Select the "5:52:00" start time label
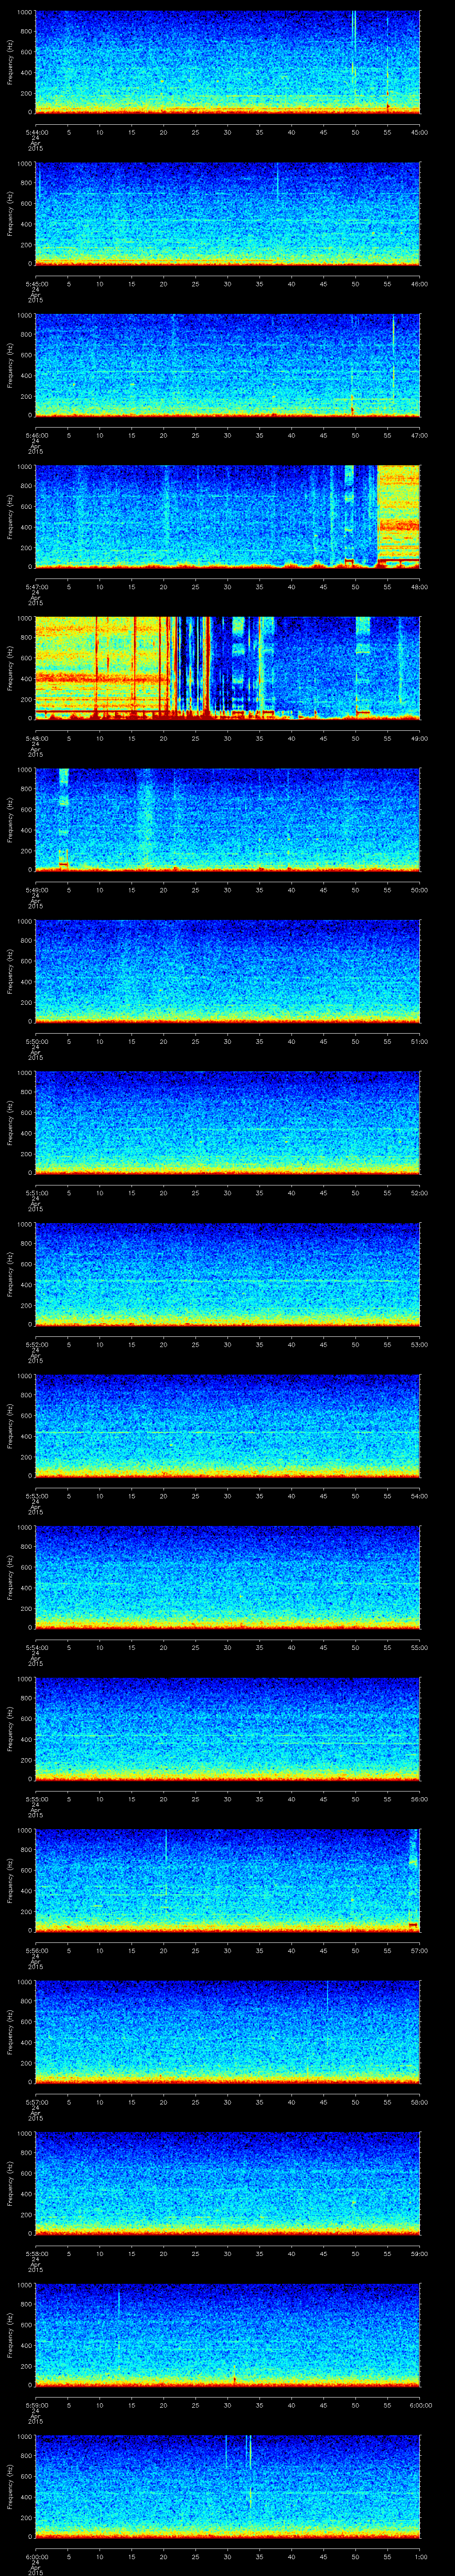This screenshot has height=2576, width=455. [35, 1345]
